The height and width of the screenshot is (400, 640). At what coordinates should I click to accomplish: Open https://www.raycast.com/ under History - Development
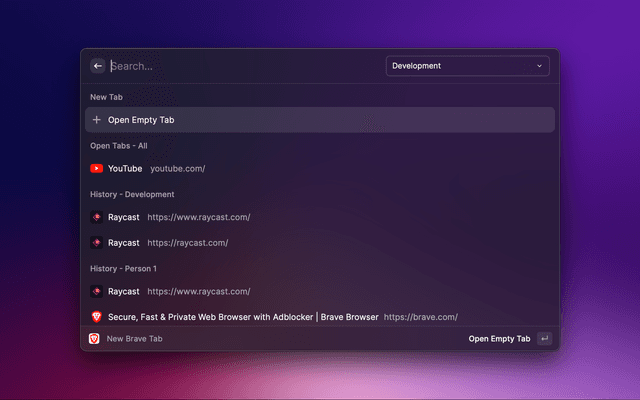(198, 217)
